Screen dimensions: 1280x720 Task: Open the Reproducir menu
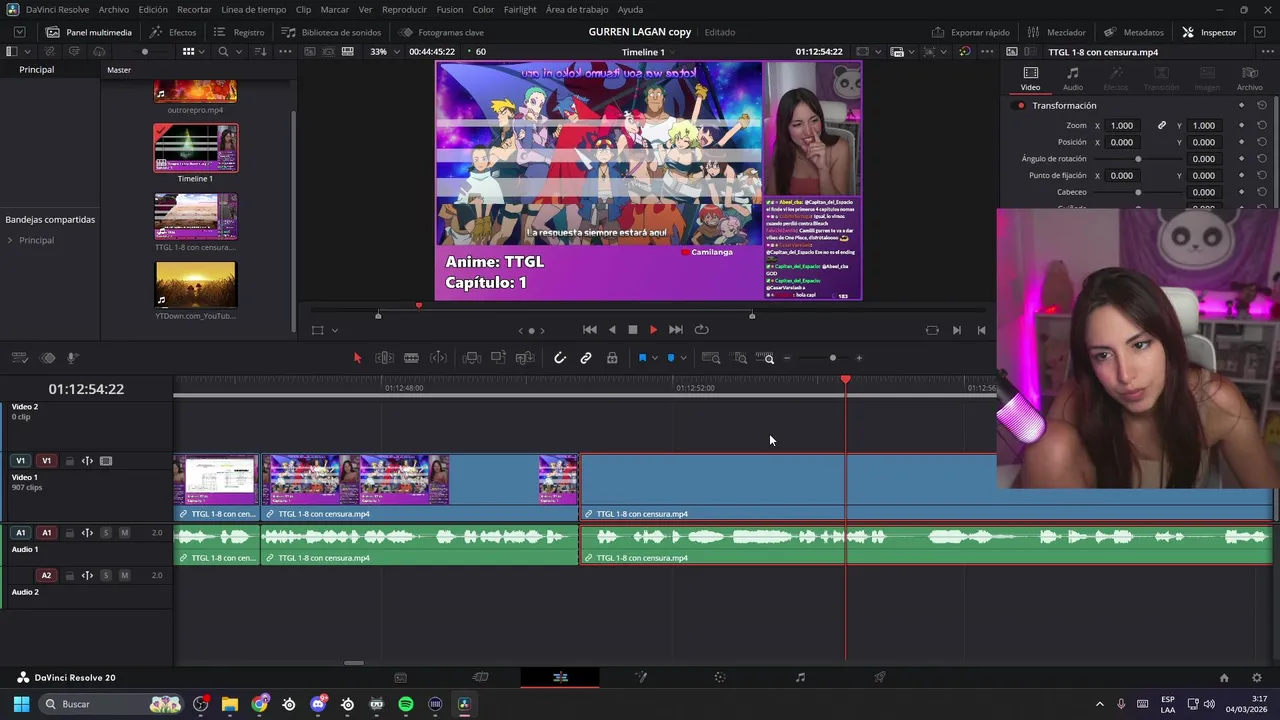click(404, 9)
